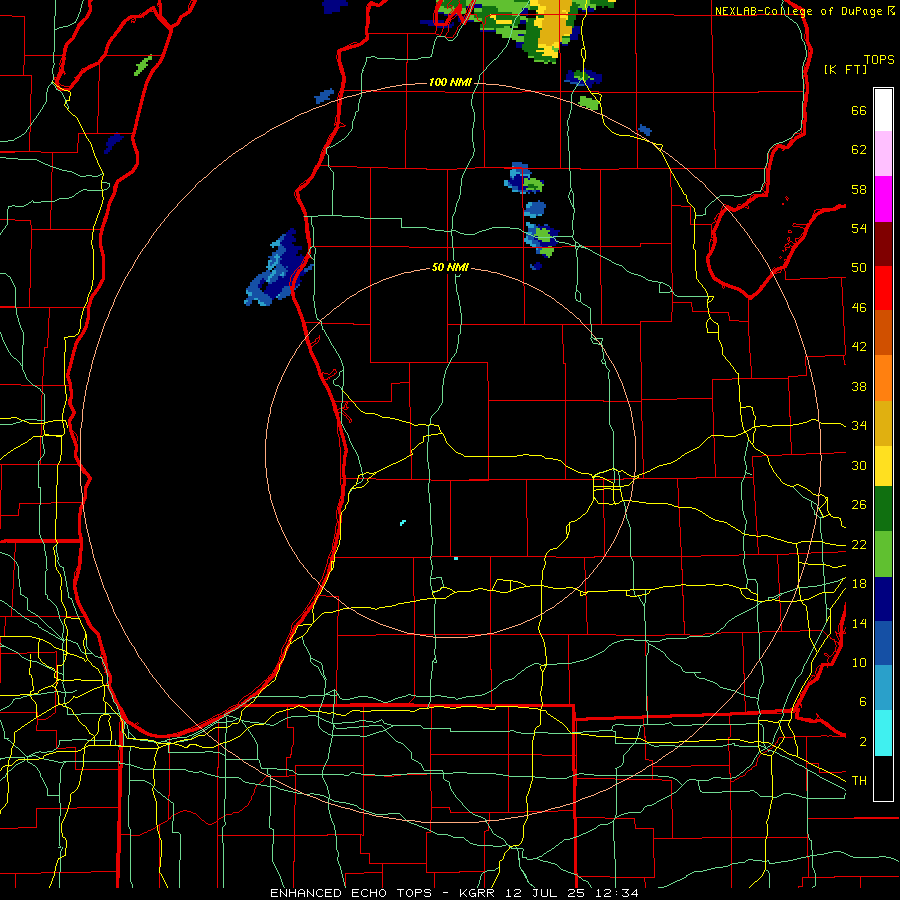Click the 26 legend value
Image resolution: width=900 pixels, height=900 pixels.
coord(859,505)
